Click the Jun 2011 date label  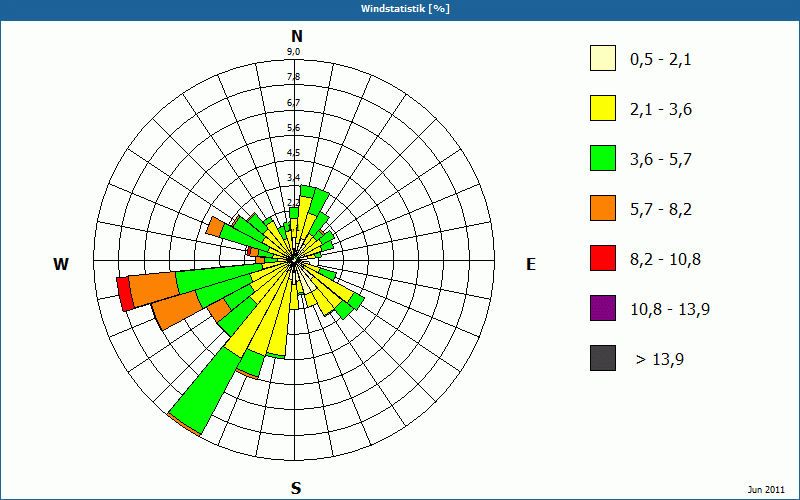(766, 490)
